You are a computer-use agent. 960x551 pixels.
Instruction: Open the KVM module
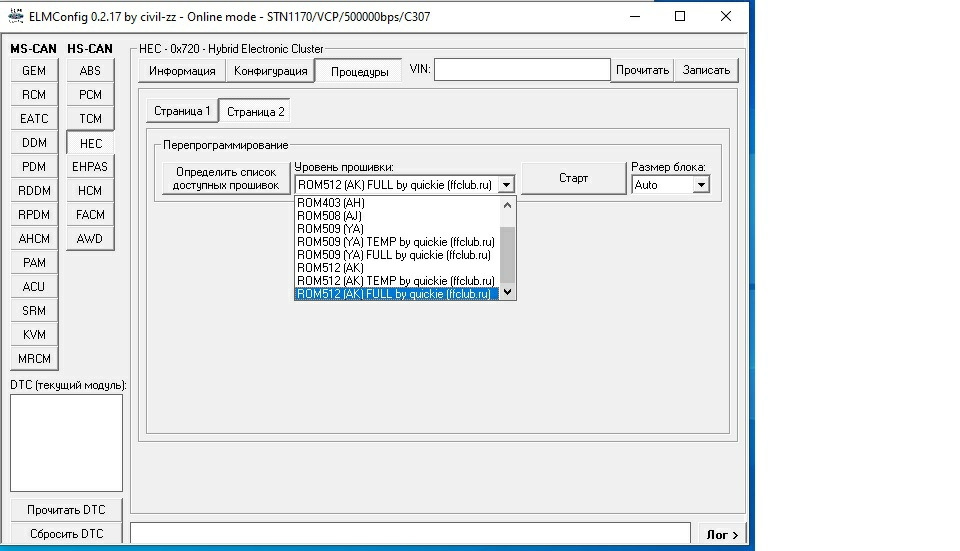coord(34,334)
